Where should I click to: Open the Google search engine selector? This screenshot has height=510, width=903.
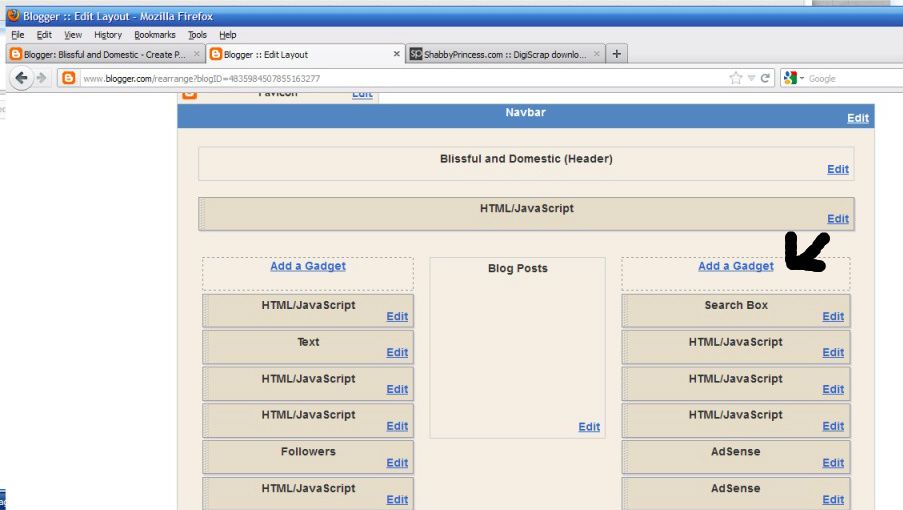click(794, 78)
